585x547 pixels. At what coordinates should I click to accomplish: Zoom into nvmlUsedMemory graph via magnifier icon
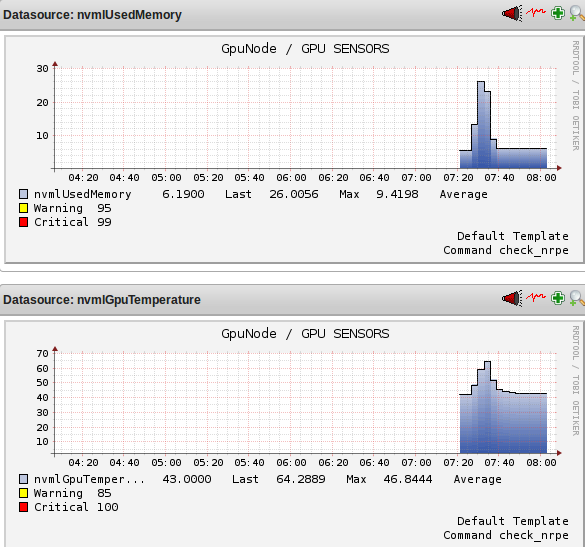coord(577,14)
